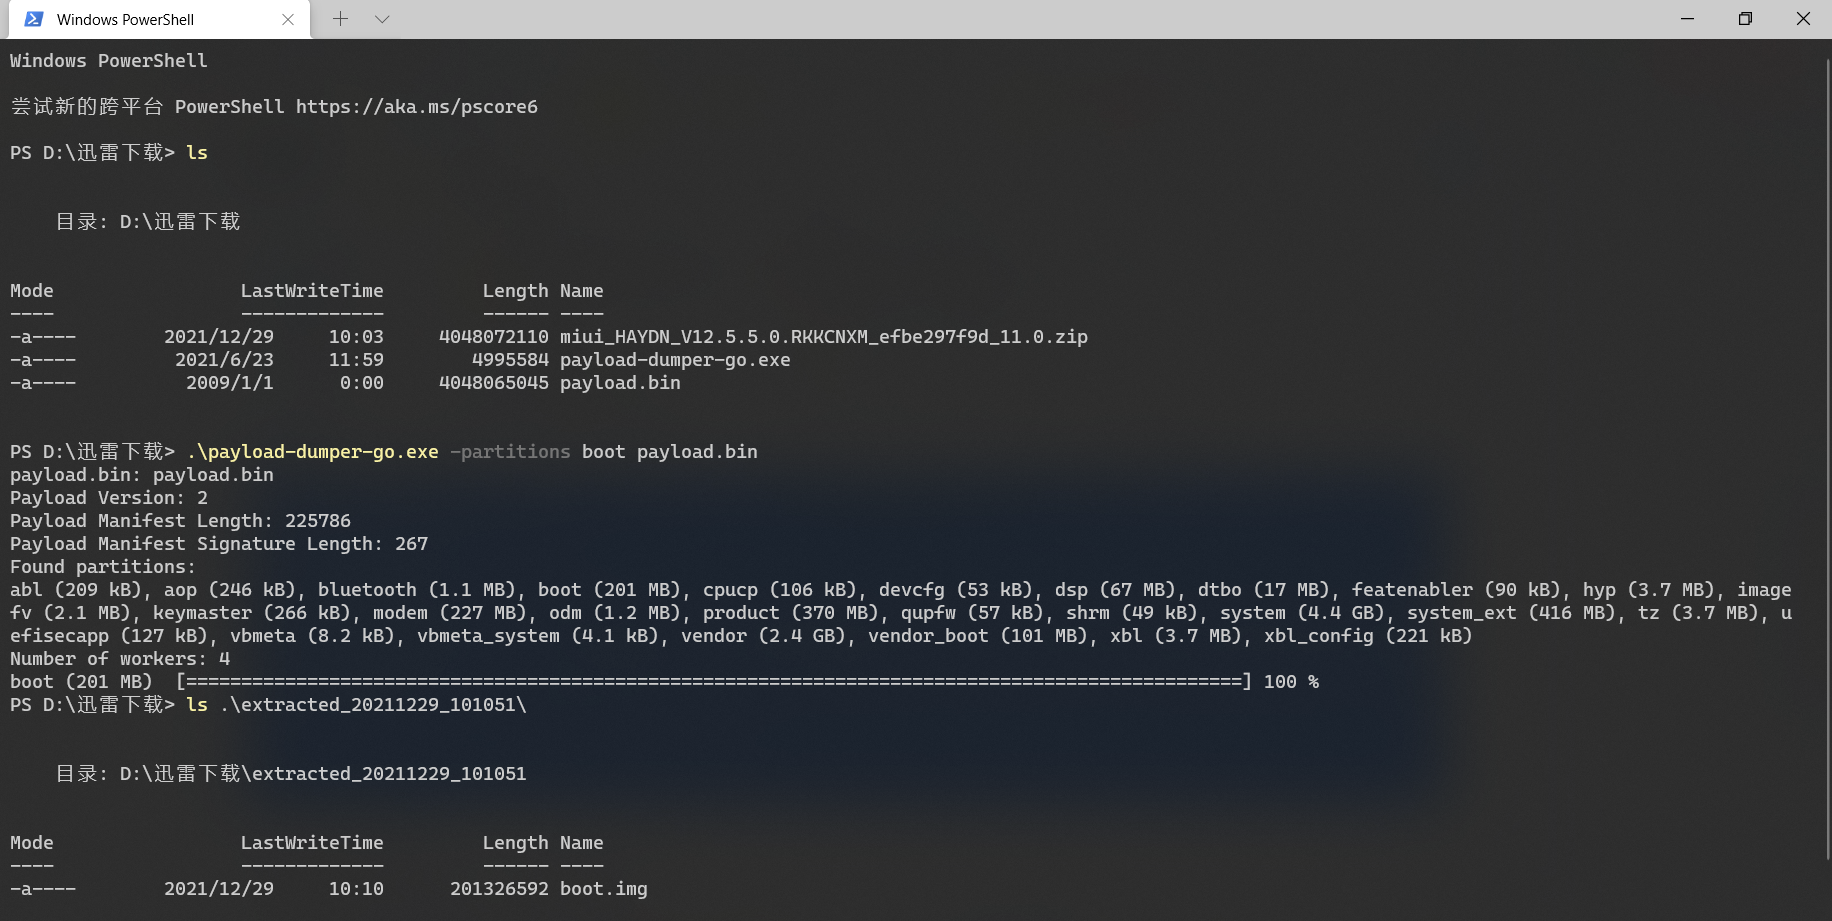Click the 4048065045 size of payload.bin
This screenshot has width=1832, height=921.
pos(494,383)
